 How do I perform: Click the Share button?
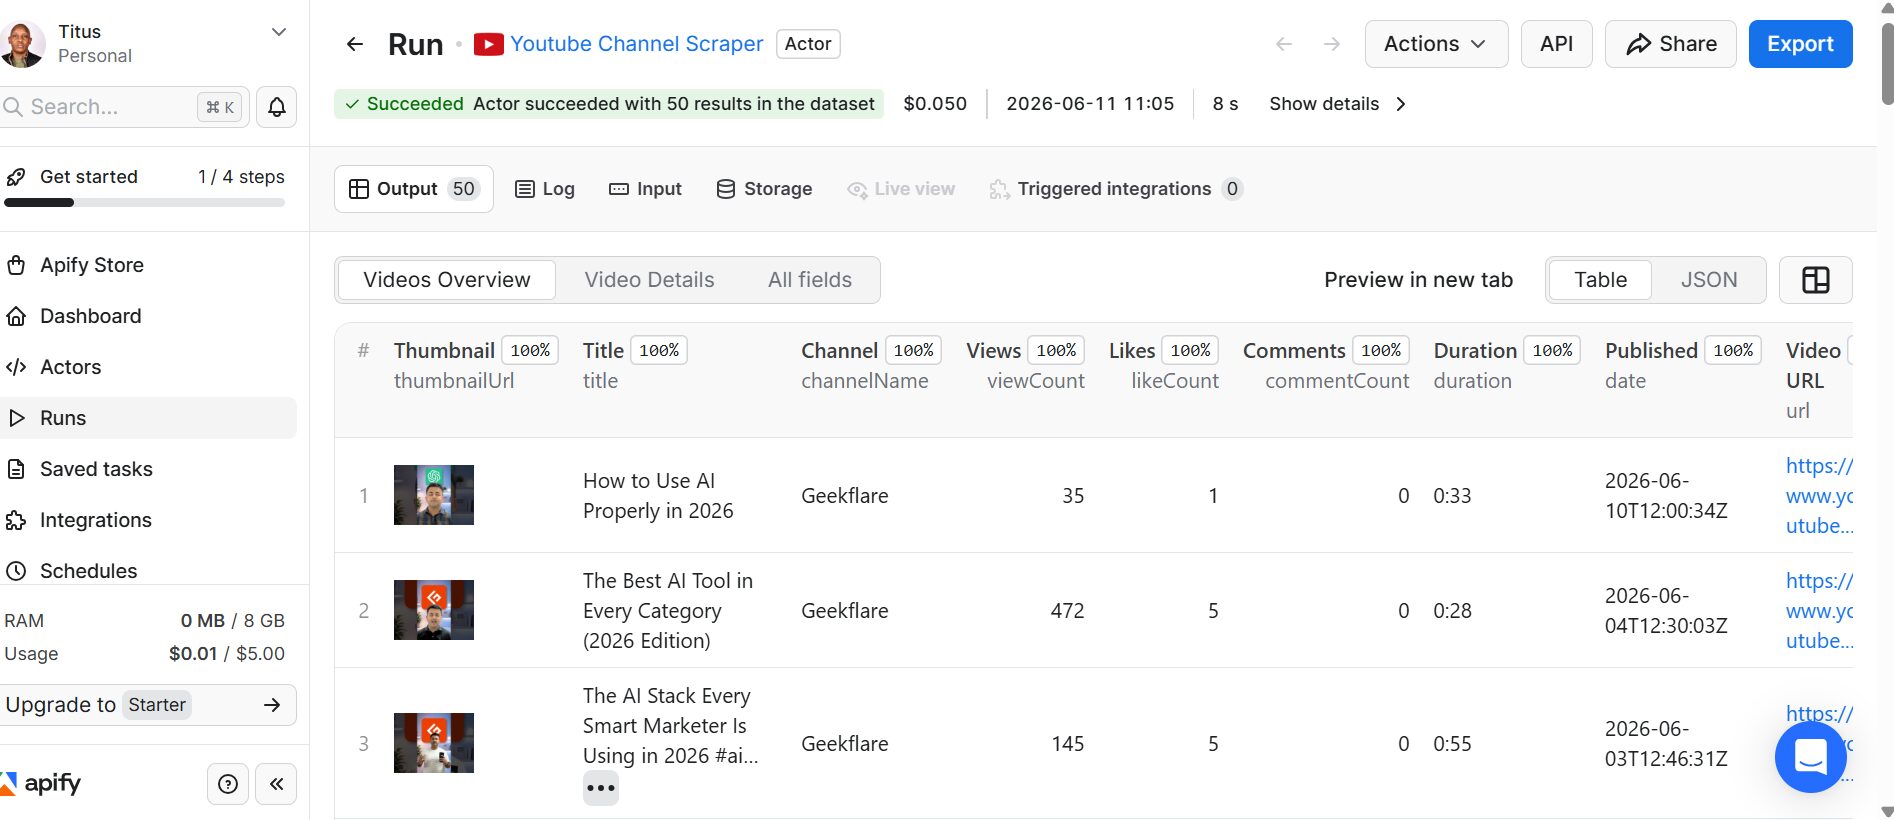pyautogui.click(x=1671, y=44)
